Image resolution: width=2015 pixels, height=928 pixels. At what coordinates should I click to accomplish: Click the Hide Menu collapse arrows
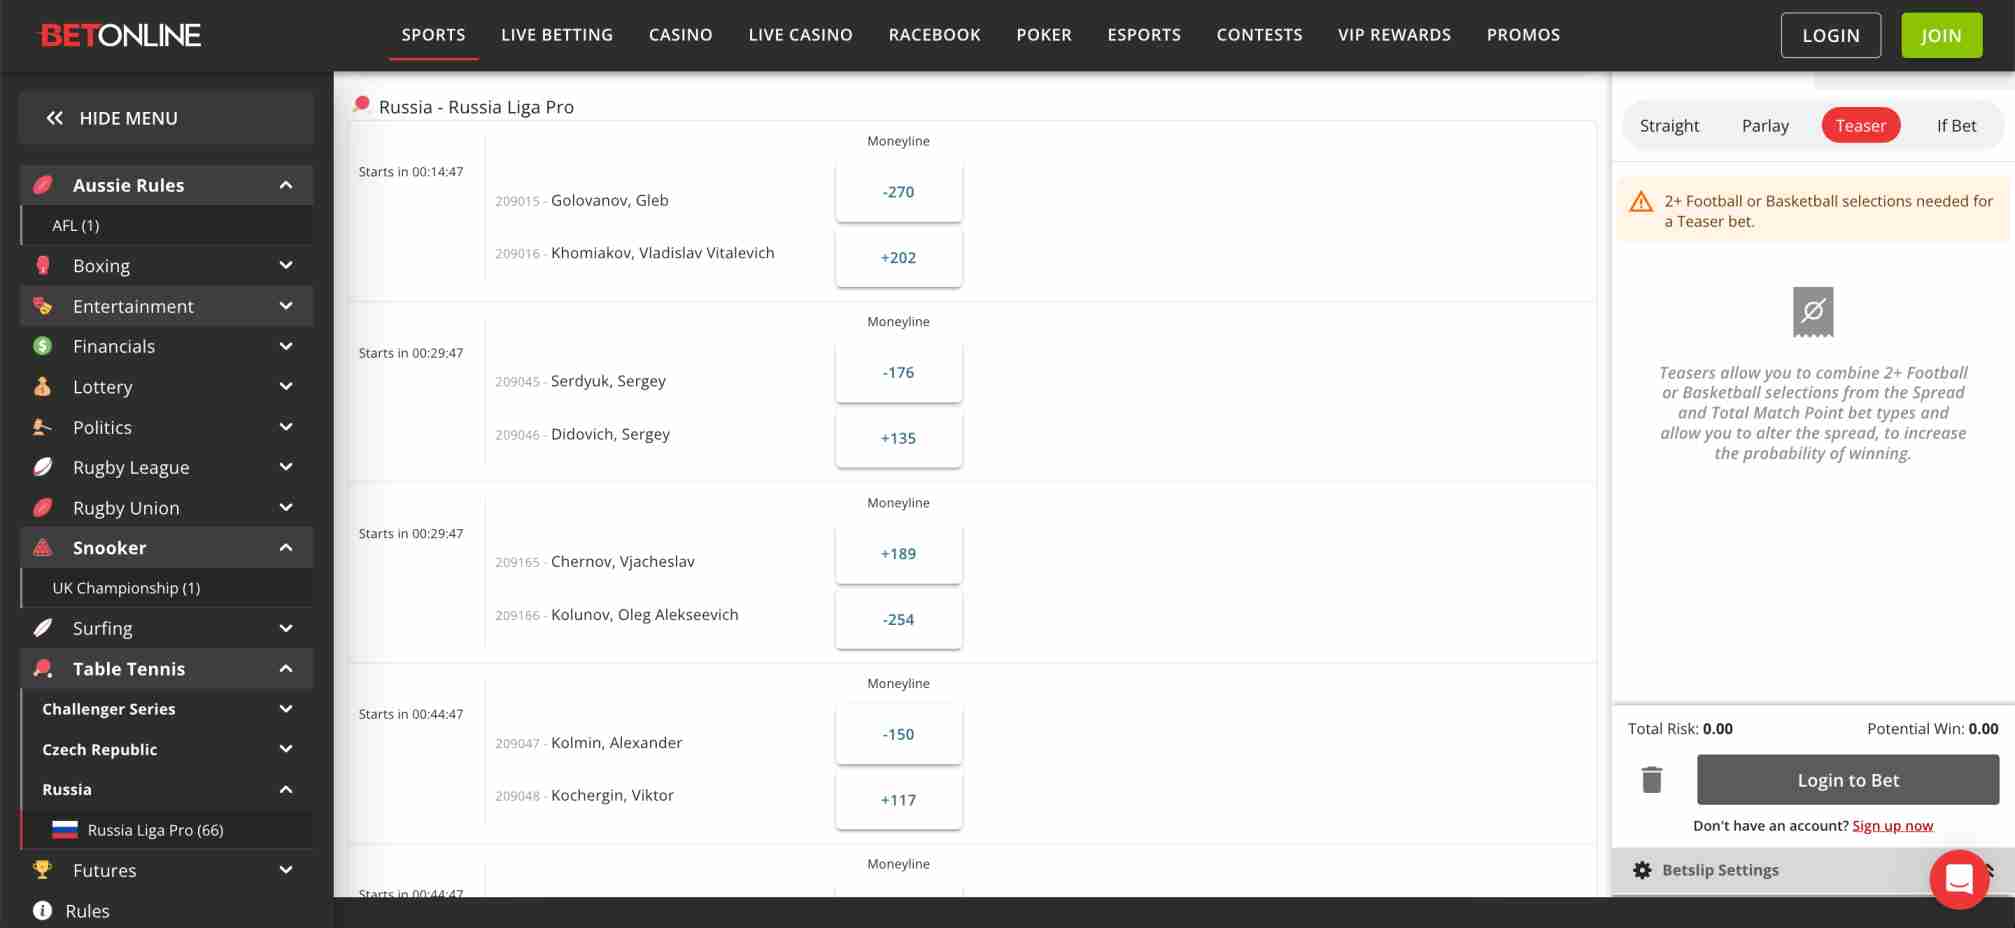[55, 117]
